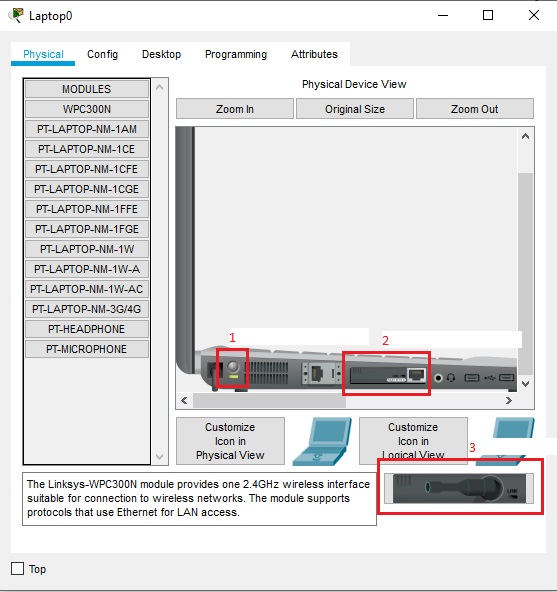Select the PT-HEADPHONE module

click(87, 329)
